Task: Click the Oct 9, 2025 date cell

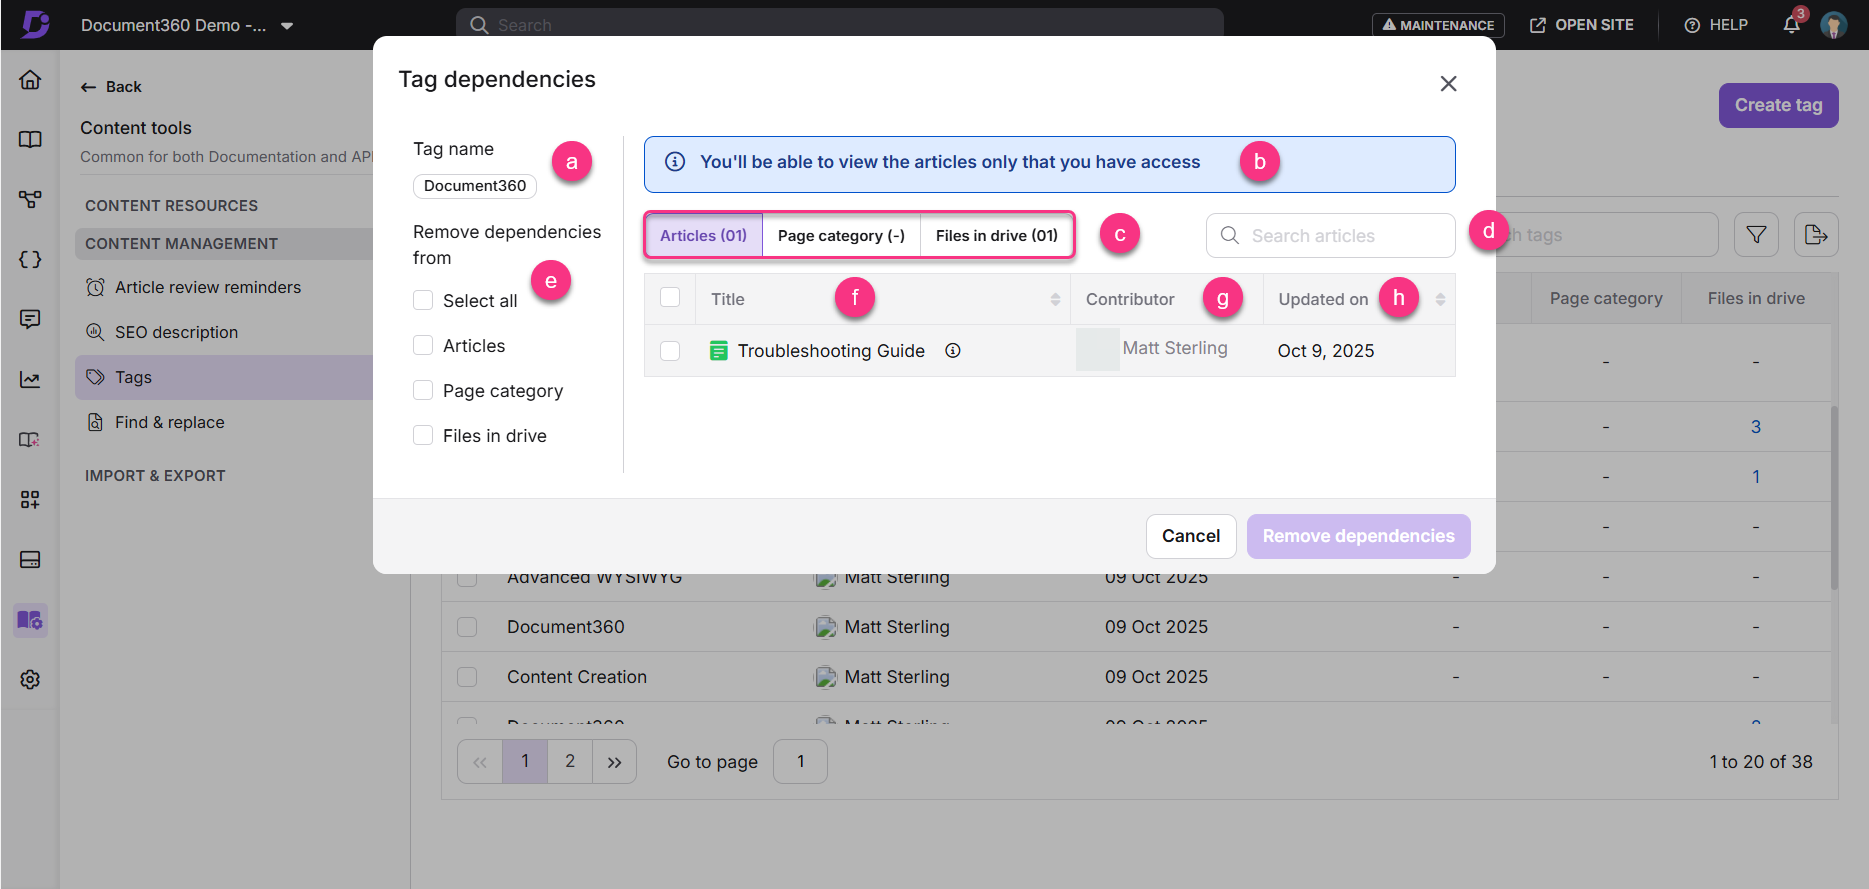Action: [1326, 351]
